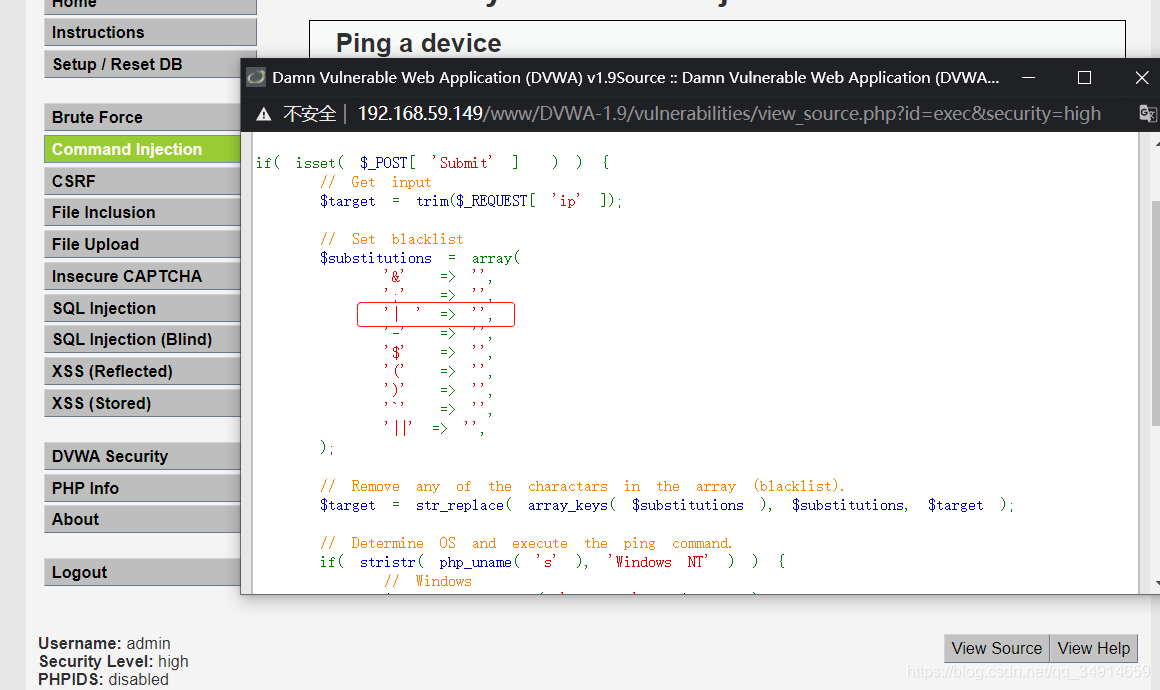This screenshot has width=1160, height=690.
Task: Click Logout in sidebar
Action: [143, 572]
